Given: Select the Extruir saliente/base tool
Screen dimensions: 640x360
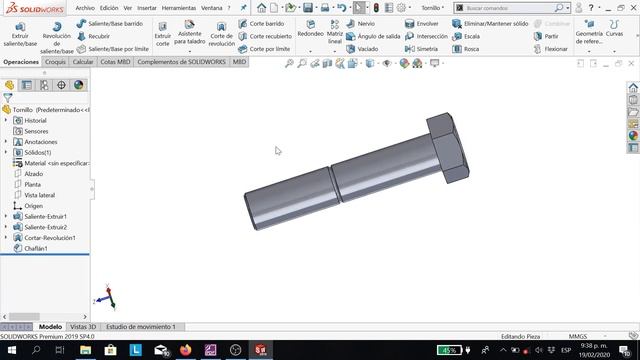Looking at the screenshot, I should 20,34.
